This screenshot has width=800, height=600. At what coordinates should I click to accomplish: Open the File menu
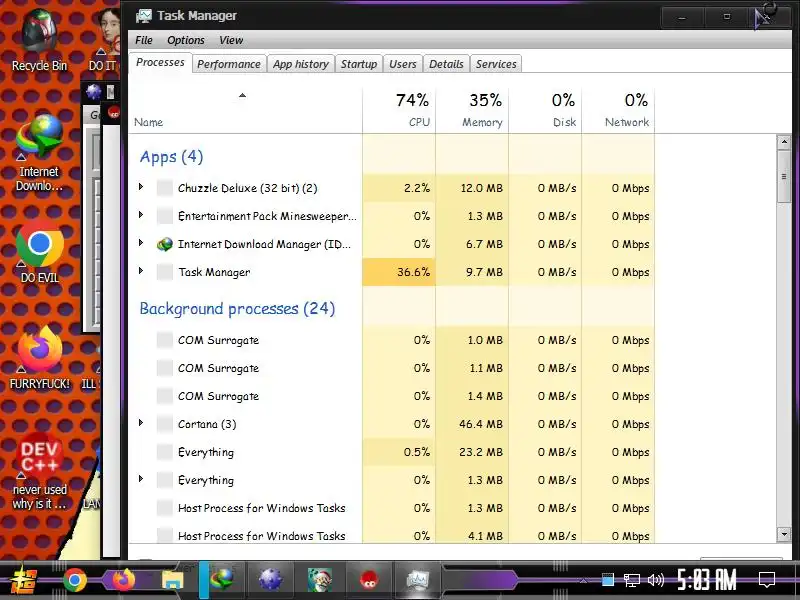144,40
